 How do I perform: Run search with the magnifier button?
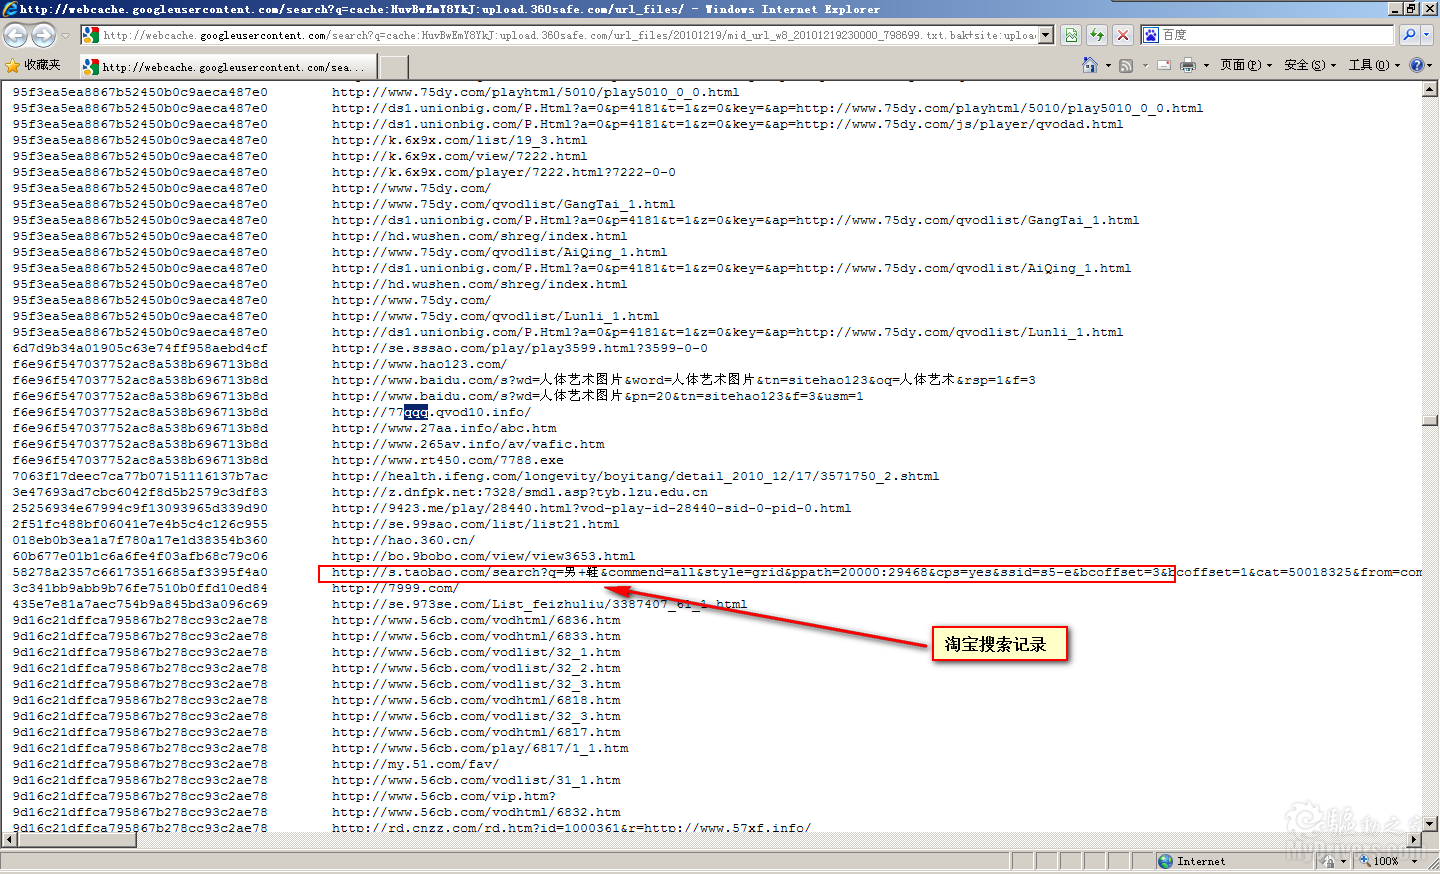coord(1409,35)
